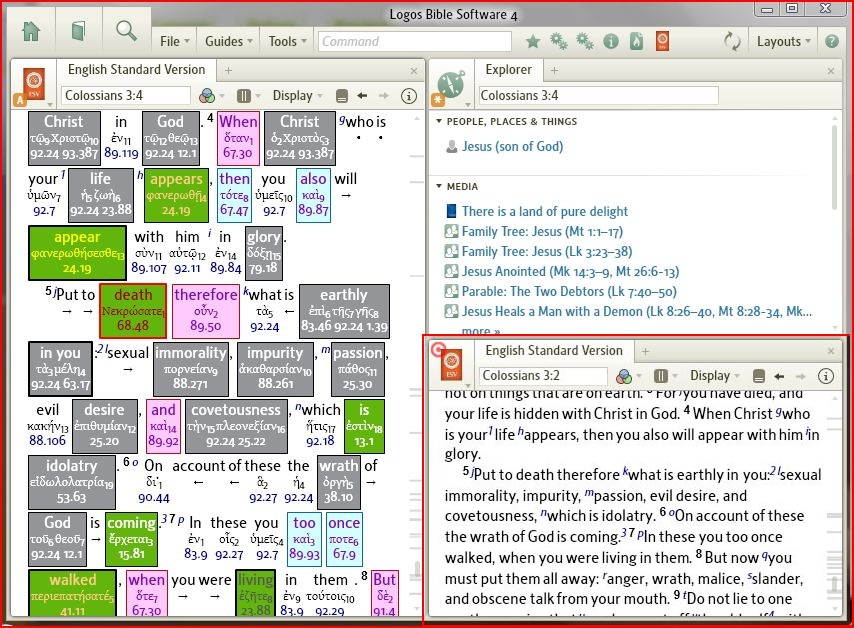Click the green info shortcut icon
Screen dimensions: 854x628
[611, 41]
